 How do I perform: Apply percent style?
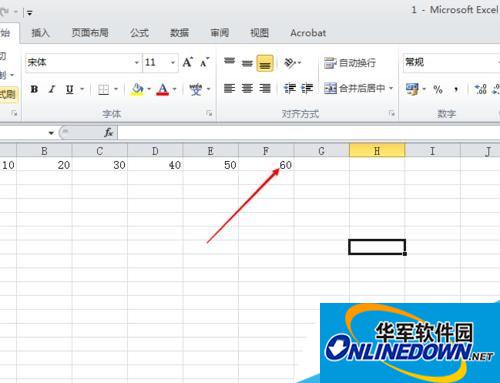[438, 89]
